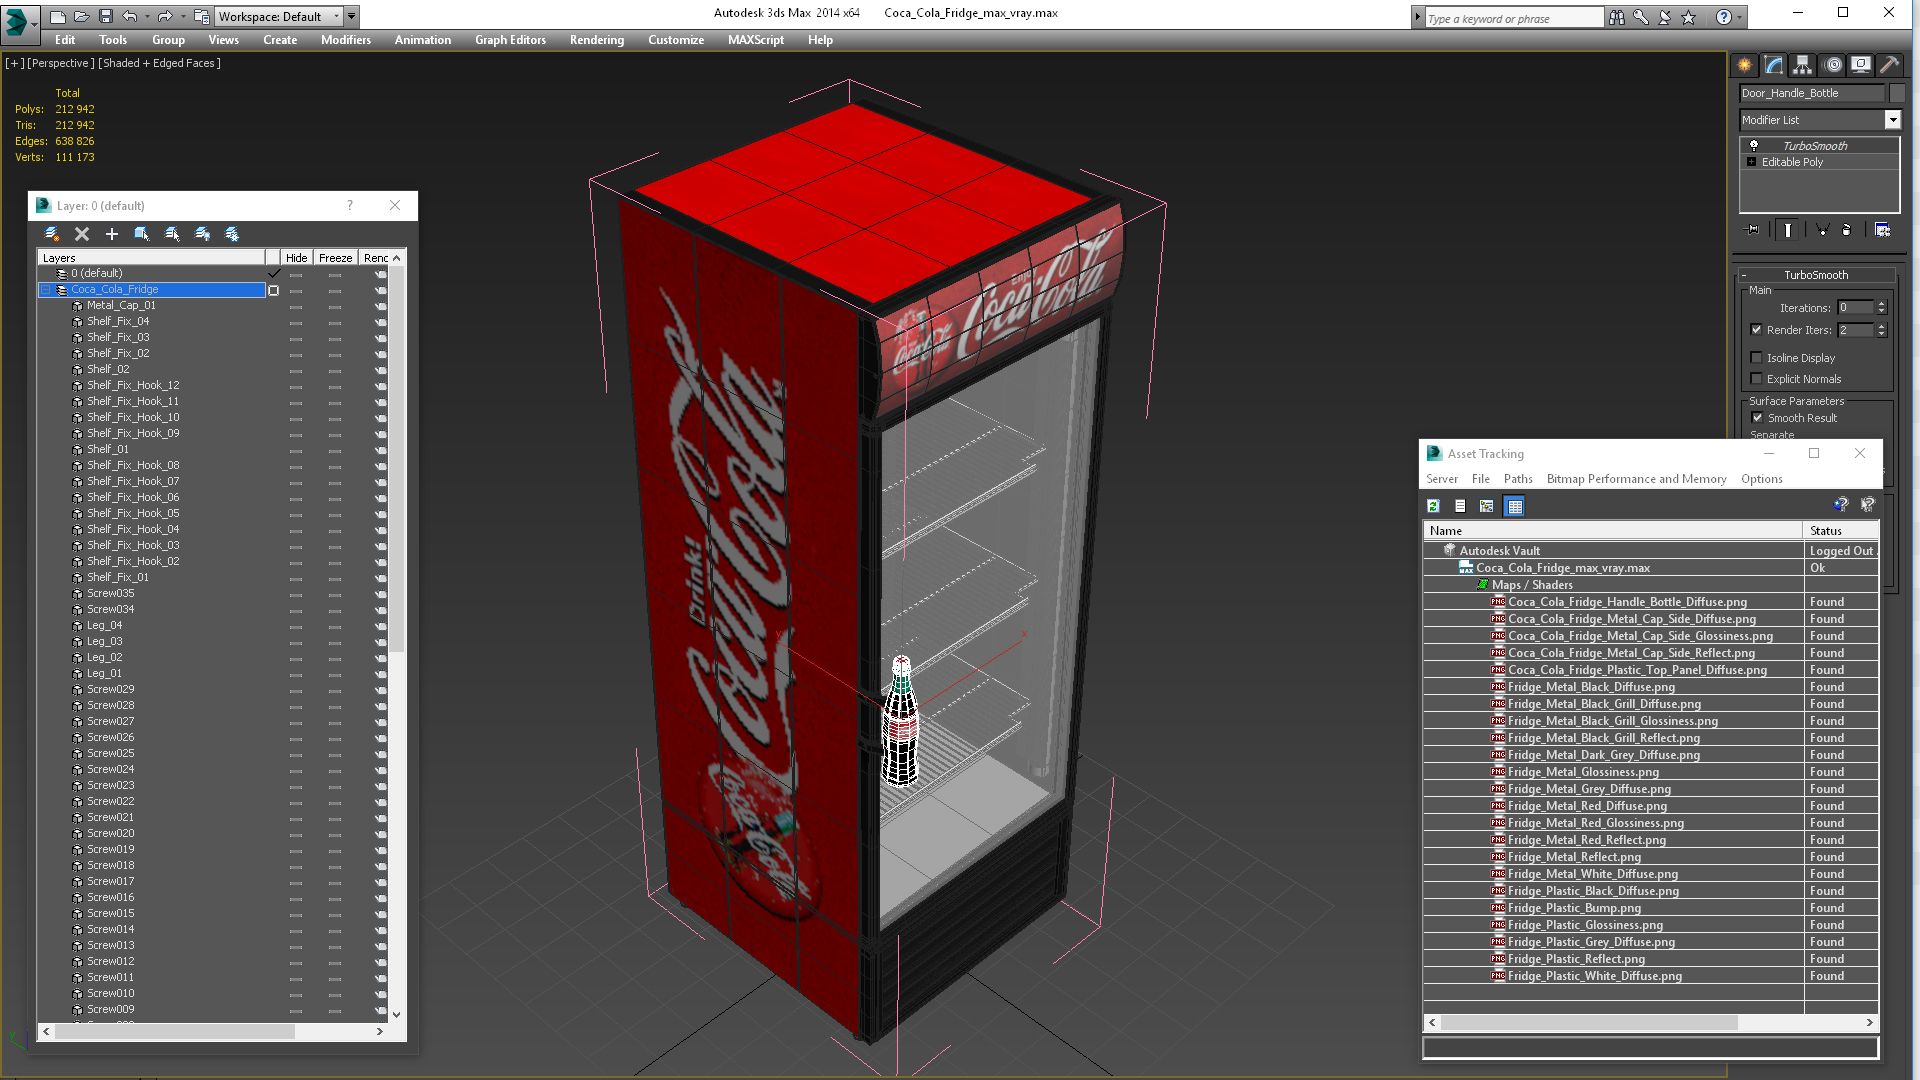Open the Display command panel tab
This screenshot has width=1920, height=1080.
pos(1860,65)
